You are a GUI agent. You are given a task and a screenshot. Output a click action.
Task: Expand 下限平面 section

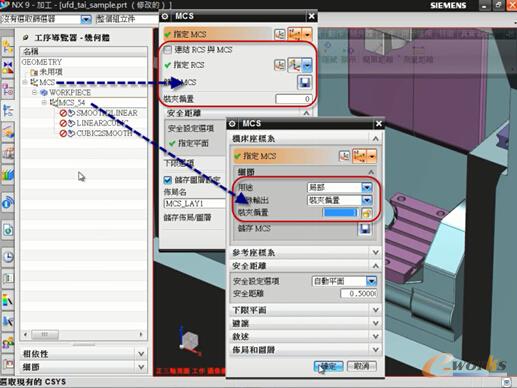375,310
